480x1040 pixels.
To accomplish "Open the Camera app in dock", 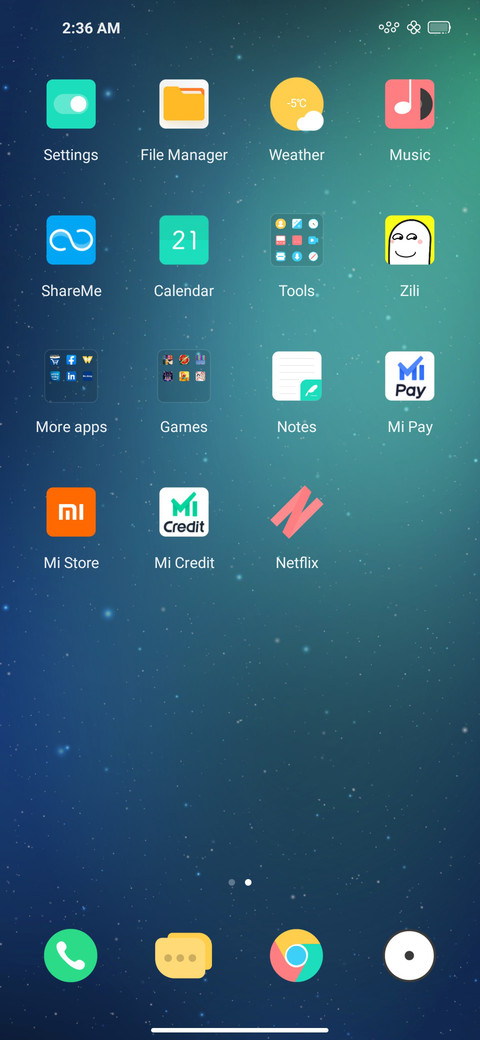I will pyautogui.click(x=410, y=956).
